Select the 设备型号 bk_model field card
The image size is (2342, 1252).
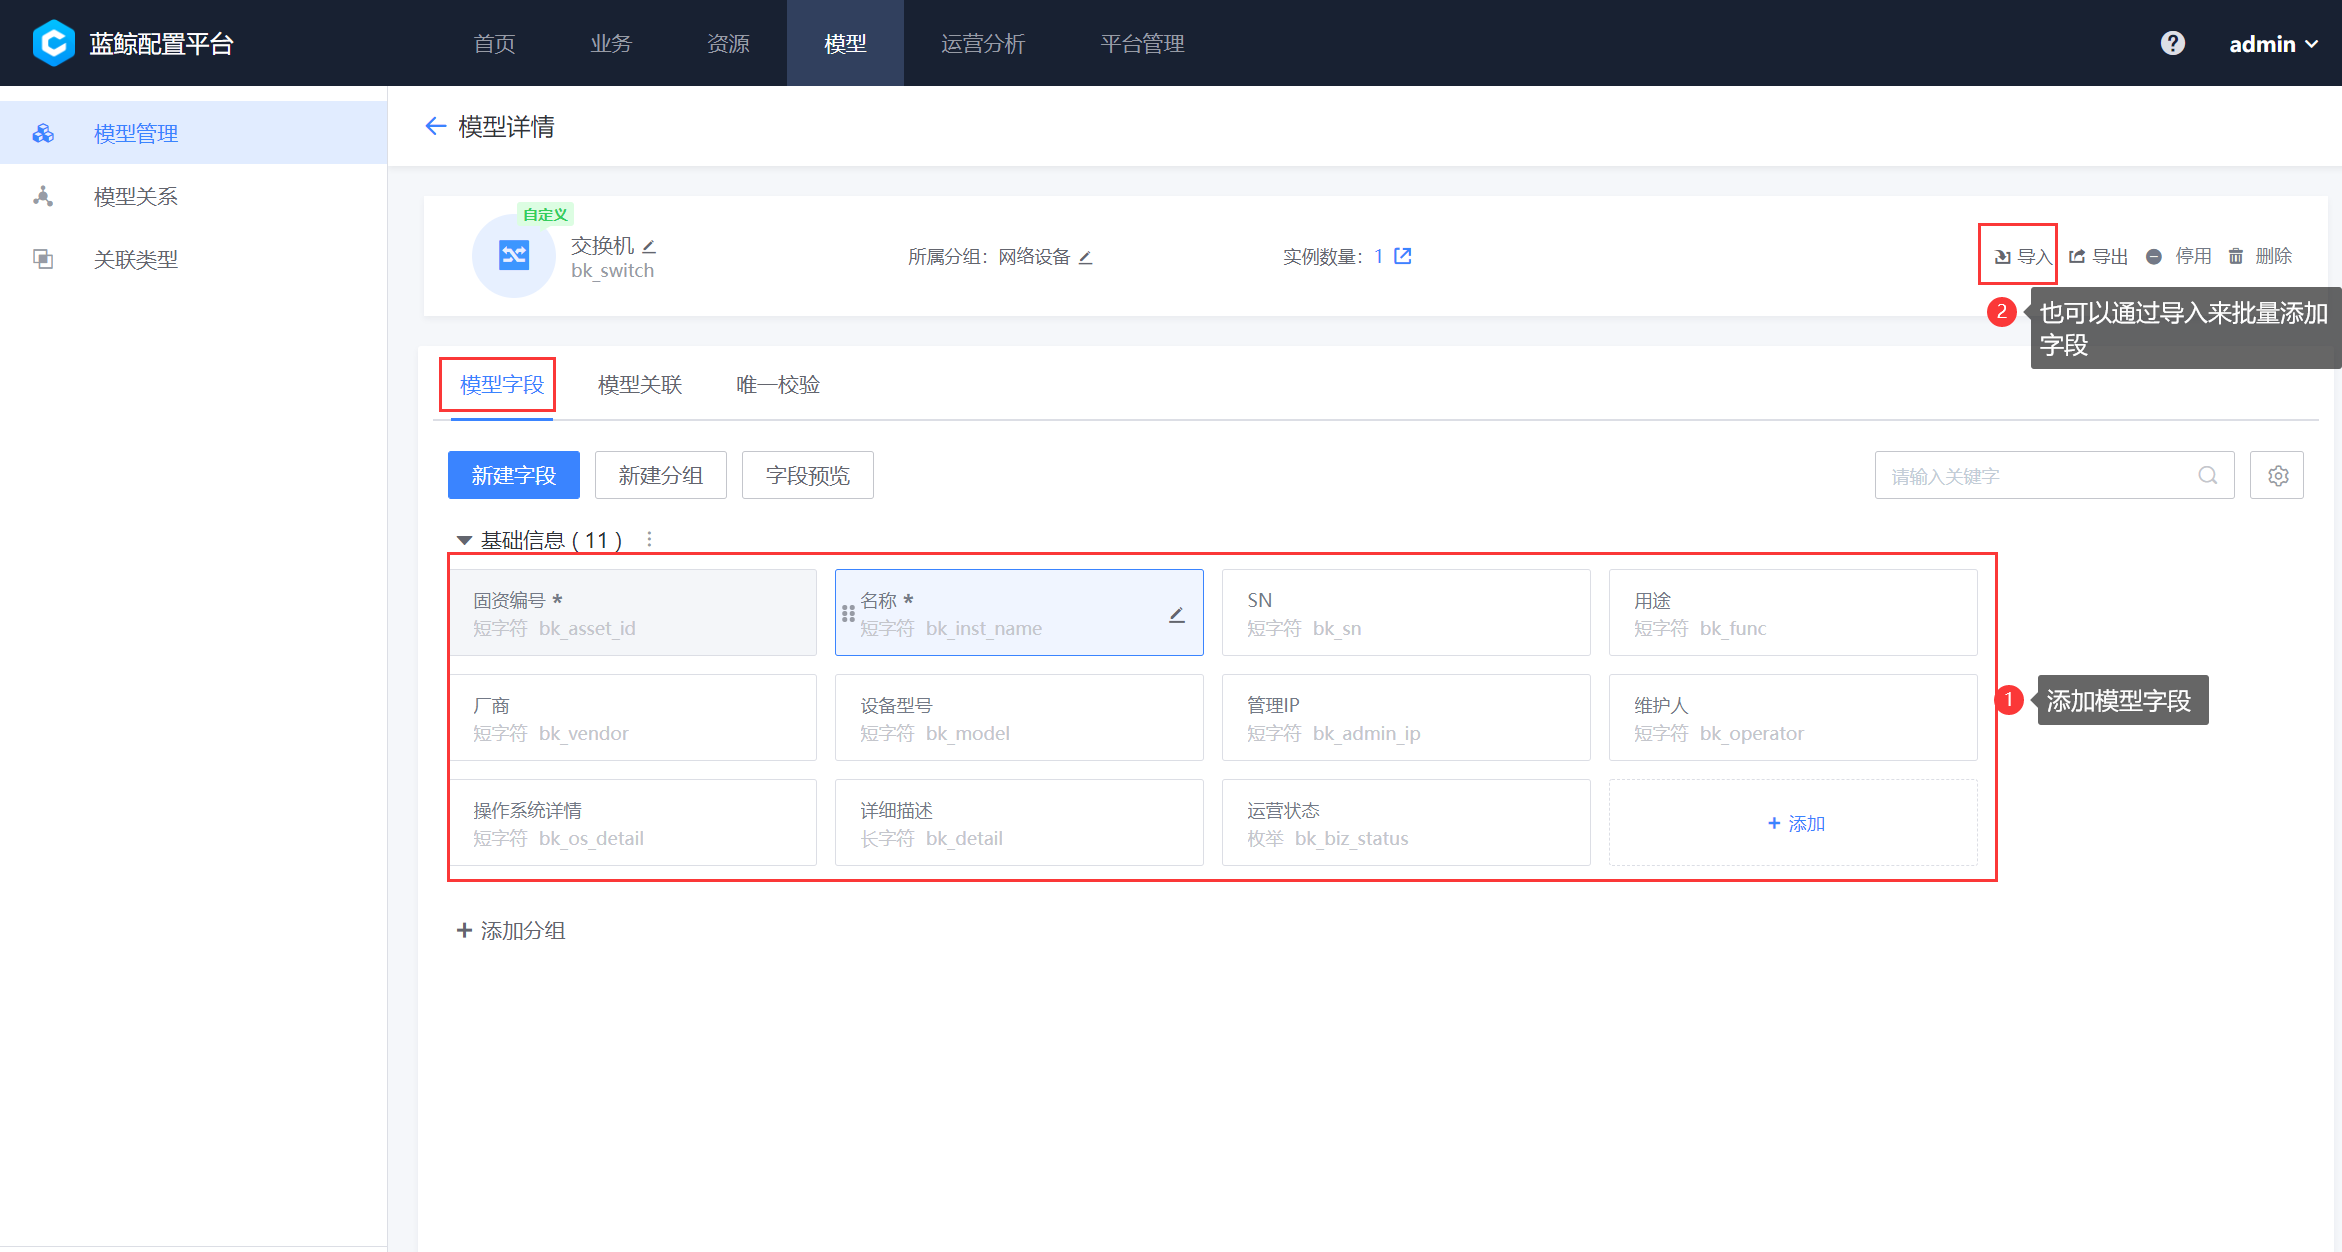point(1019,718)
